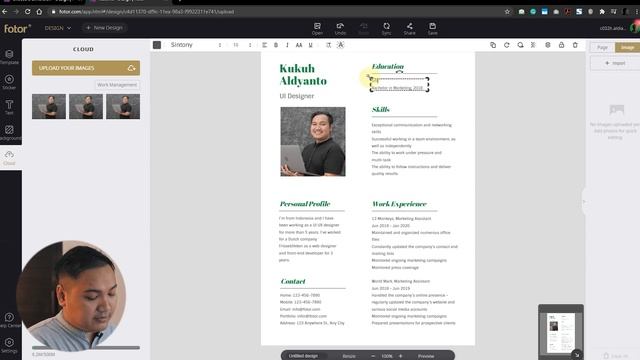Viewport: 640px width, 360px height.
Task: Click the Preview button
Action: click(x=426, y=356)
